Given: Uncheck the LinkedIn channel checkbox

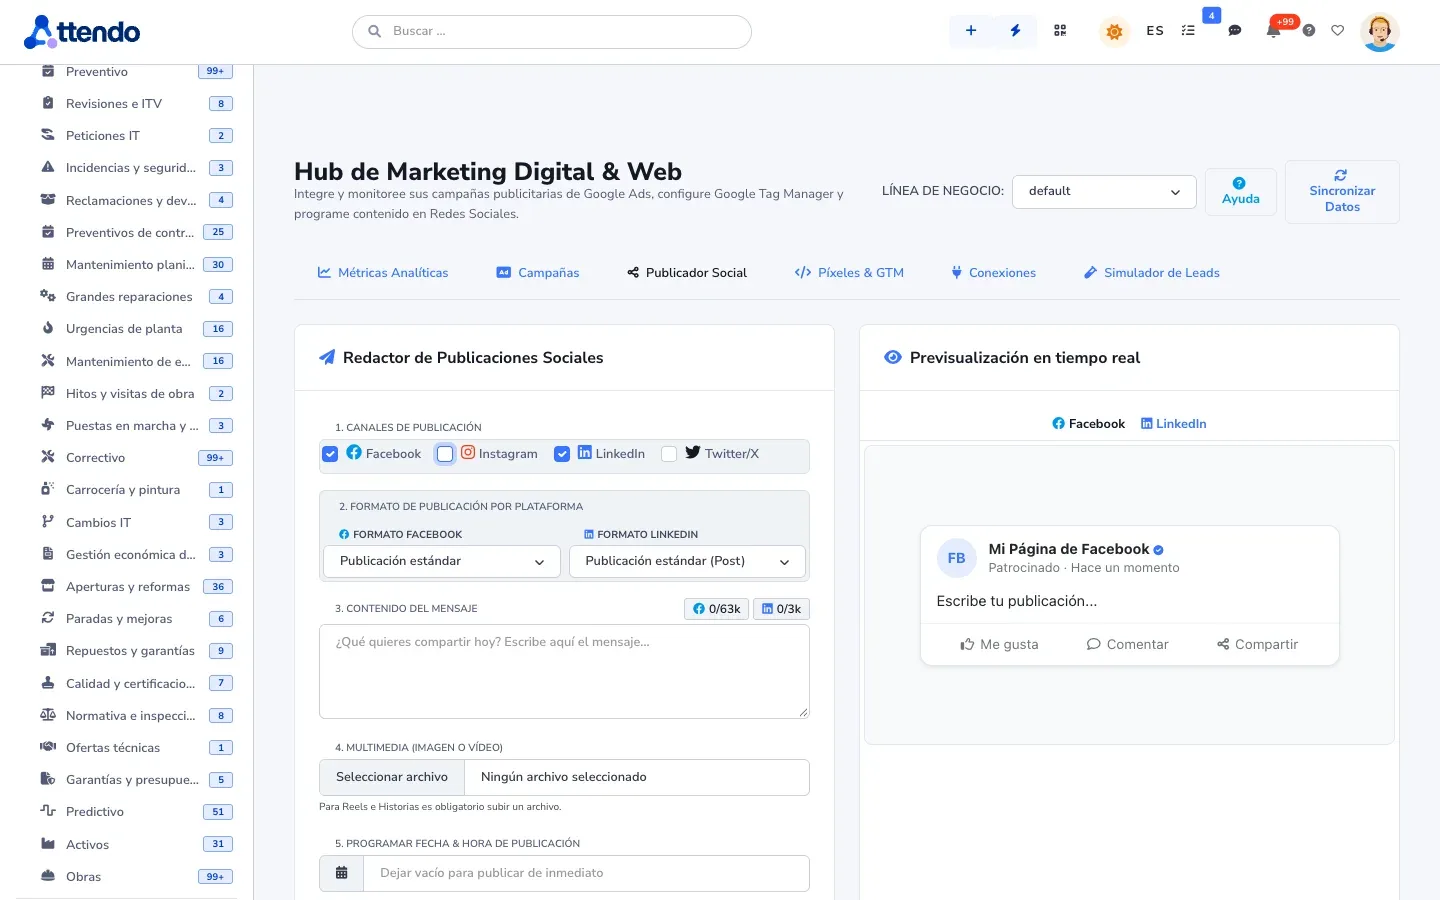Looking at the screenshot, I should pos(562,454).
